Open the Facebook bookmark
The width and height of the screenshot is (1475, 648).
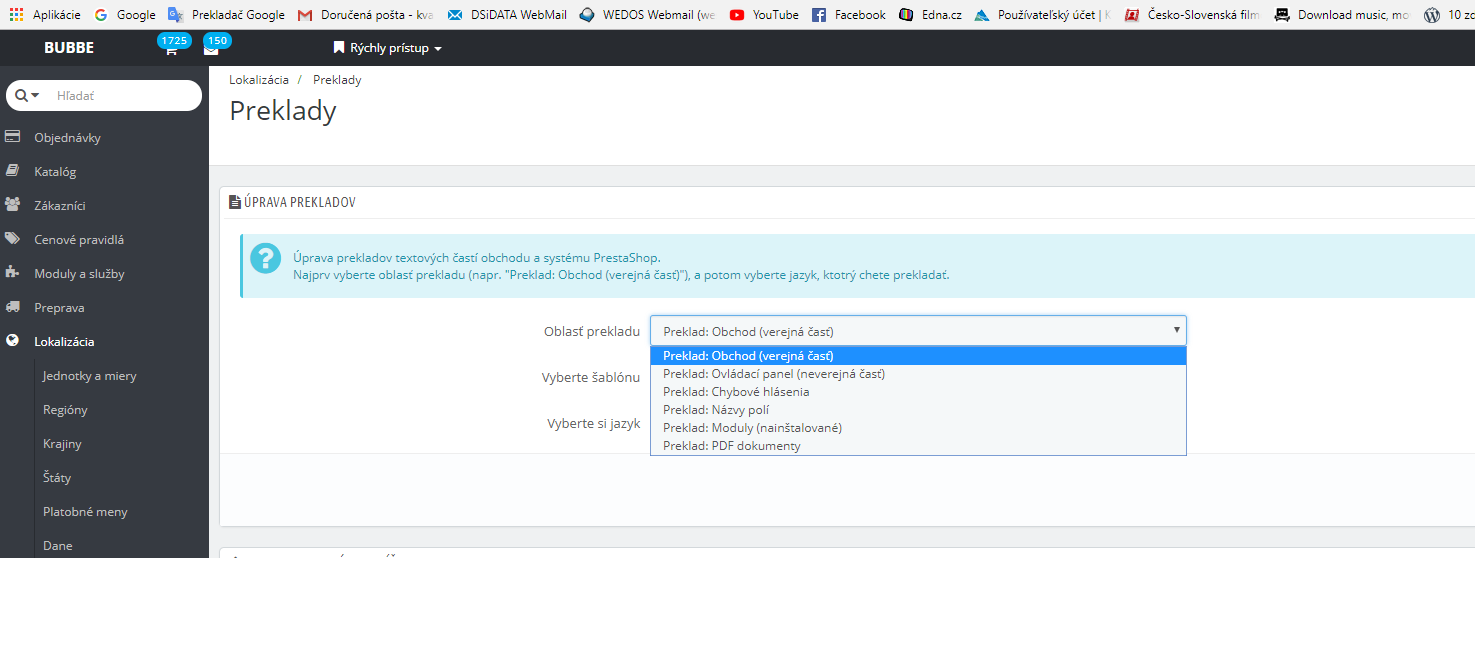tap(849, 15)
